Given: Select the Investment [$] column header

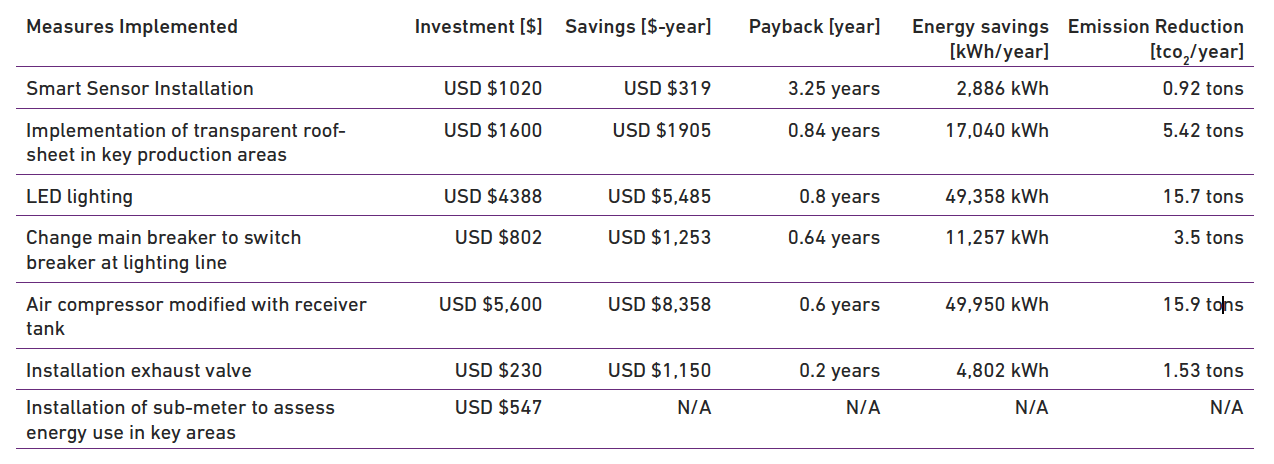Looking at the screenshot, I should [x=478, y=27].
